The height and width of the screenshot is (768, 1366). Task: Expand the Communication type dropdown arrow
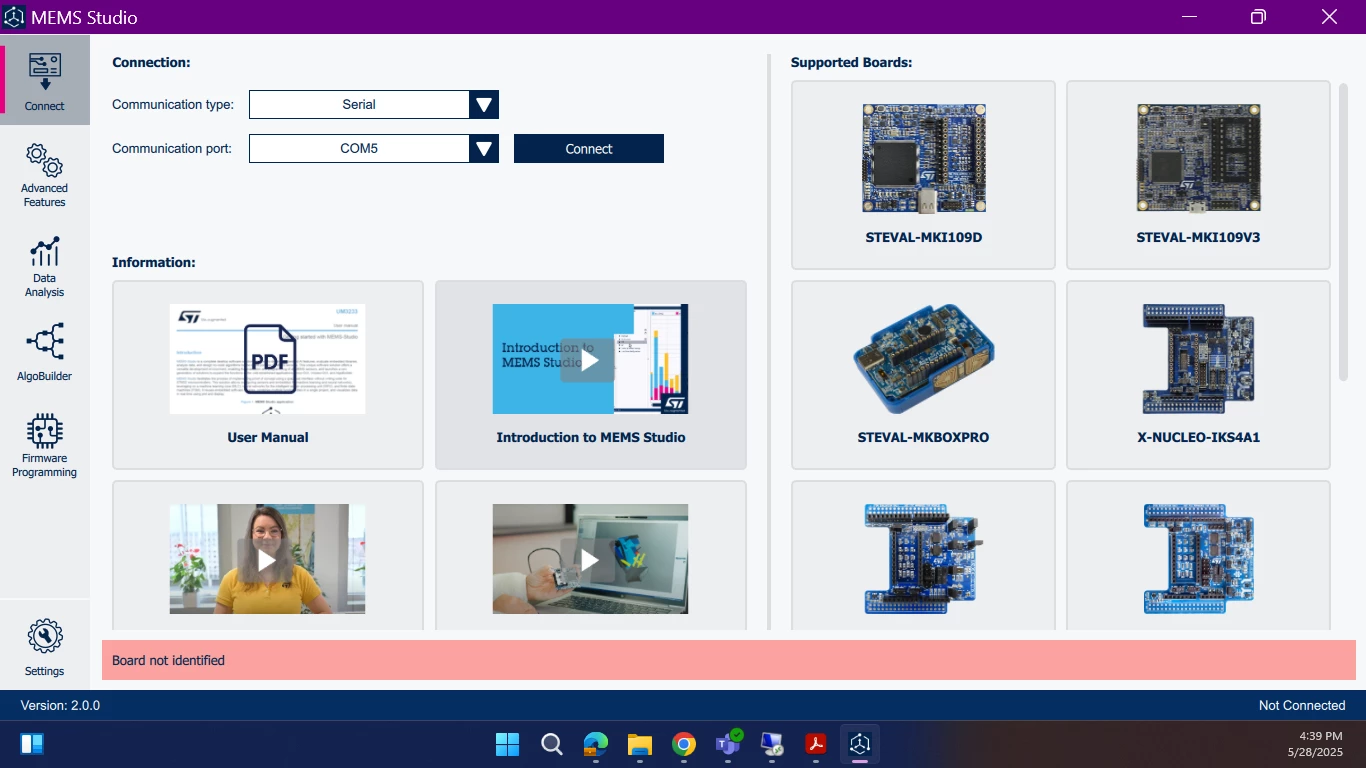[484, 104]
